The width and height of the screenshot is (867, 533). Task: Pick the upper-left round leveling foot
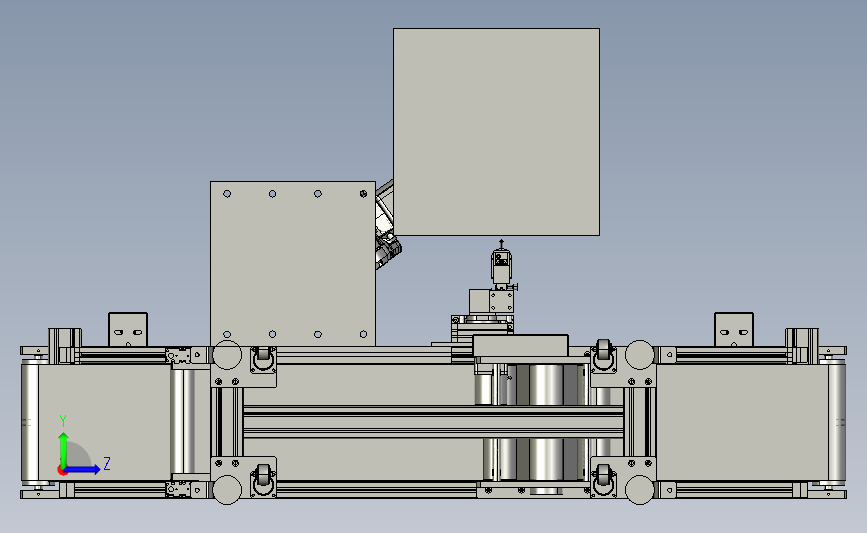pyautogui.click(x=227, y=354)
